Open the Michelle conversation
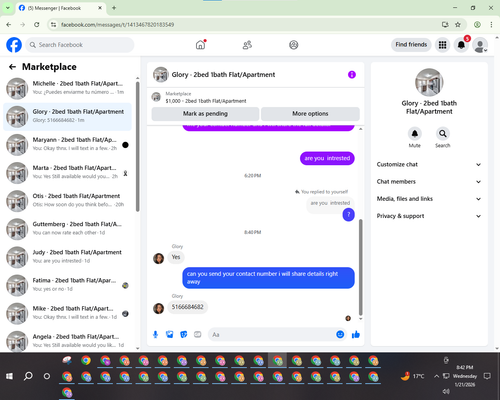 pos(67,88)
